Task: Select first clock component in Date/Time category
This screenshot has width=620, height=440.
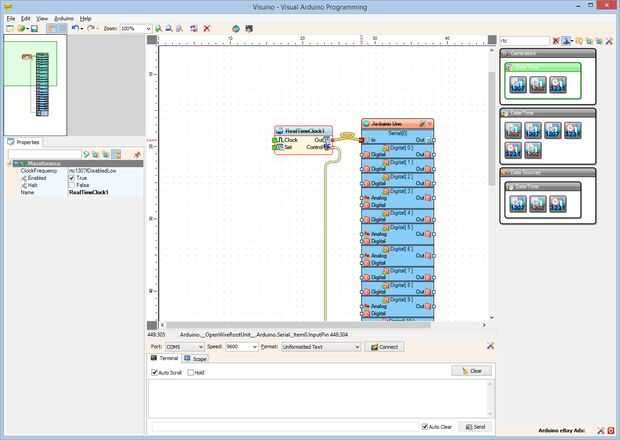Action: 513,130
